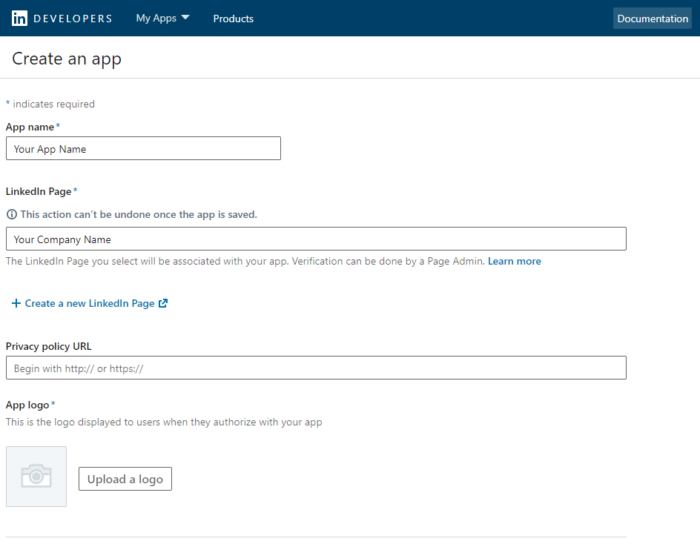Click the DEVELOPERS header text
This screenshot has height=547, width=700.
(73, 19)
